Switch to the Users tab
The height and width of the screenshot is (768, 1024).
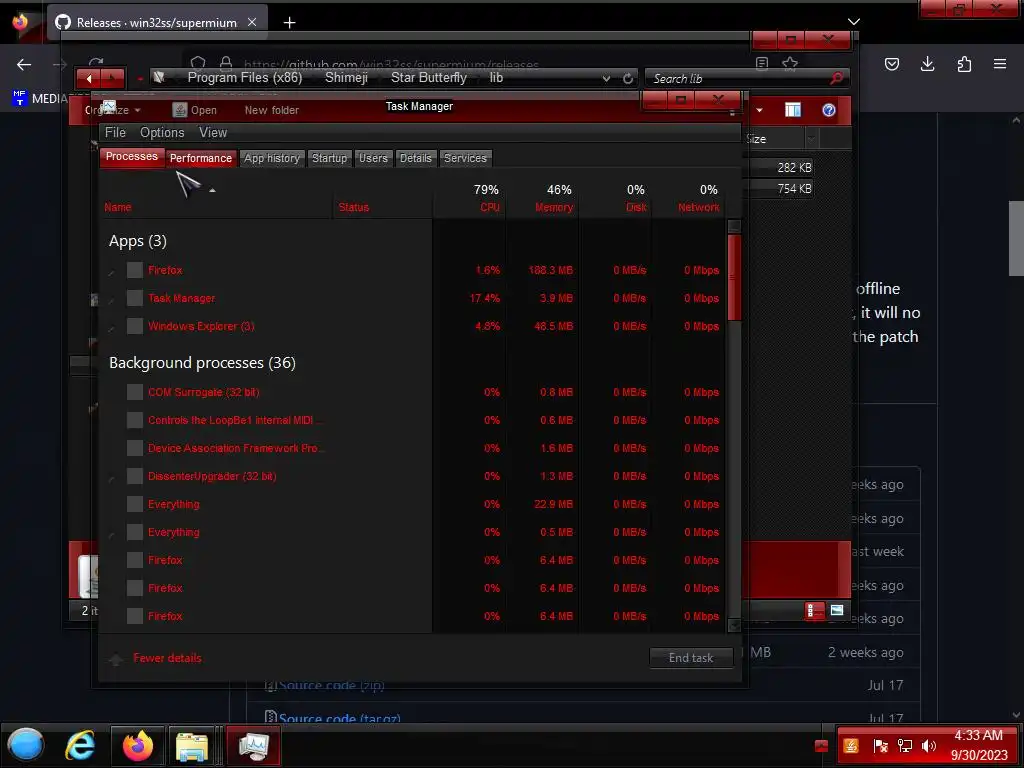point(373,158)
